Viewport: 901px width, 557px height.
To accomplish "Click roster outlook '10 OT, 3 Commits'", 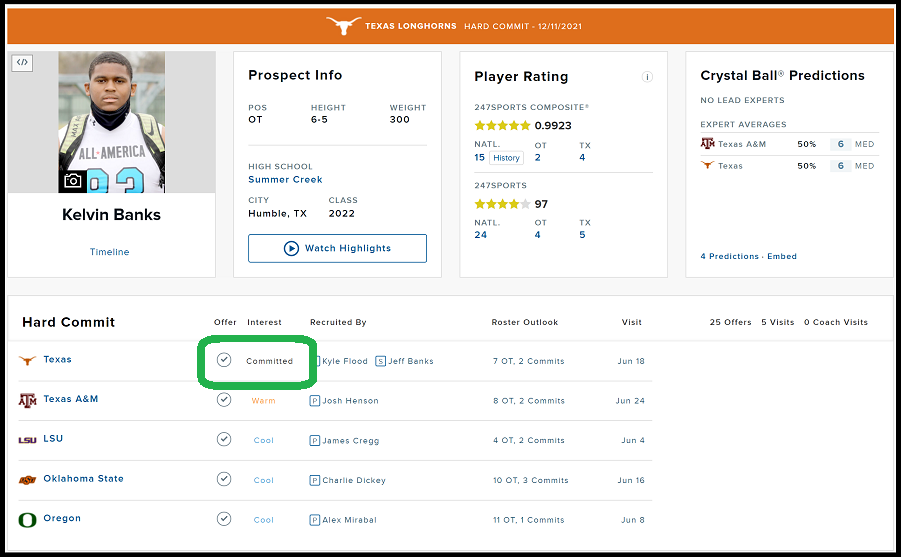I will click(530, 480).
